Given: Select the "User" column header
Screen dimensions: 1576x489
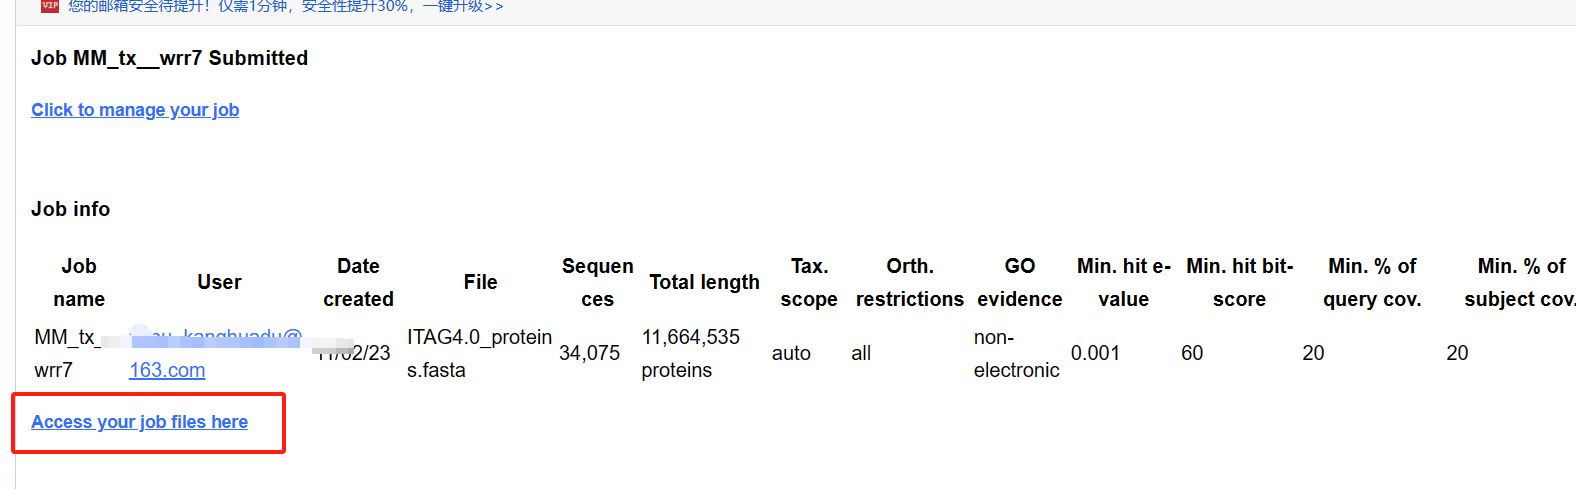Looking at the screenshot, I should (x=219, y=282).
